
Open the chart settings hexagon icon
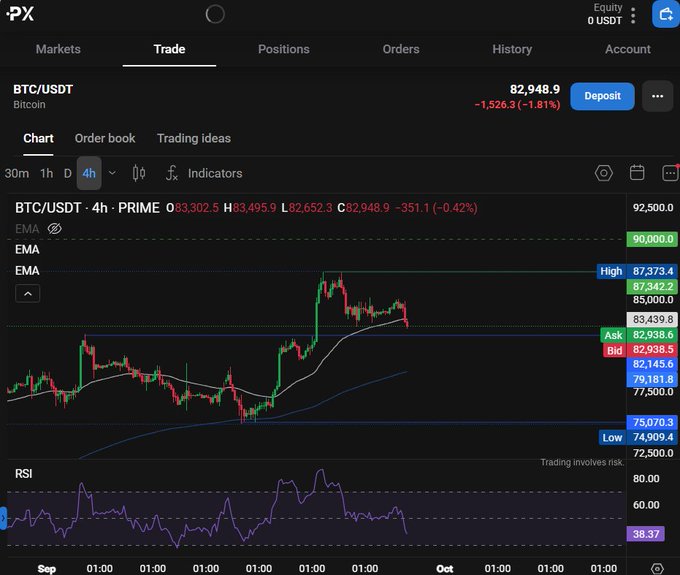(x=604, y=173)
